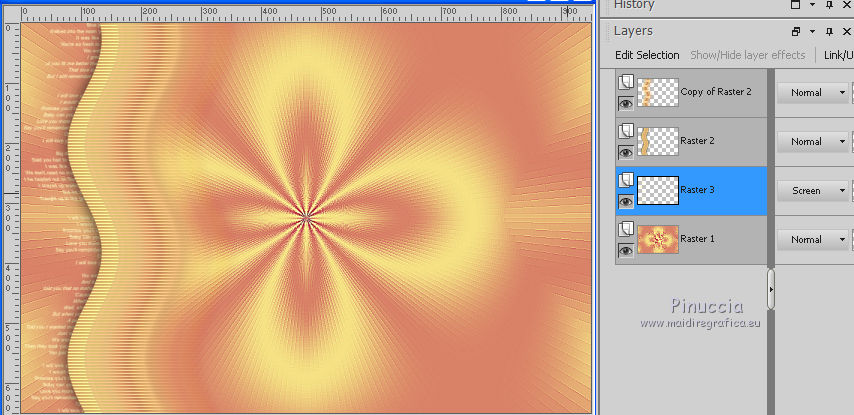Open blend mode dropdown for Raster 2
854x415 pixels.
coord(813,142)
